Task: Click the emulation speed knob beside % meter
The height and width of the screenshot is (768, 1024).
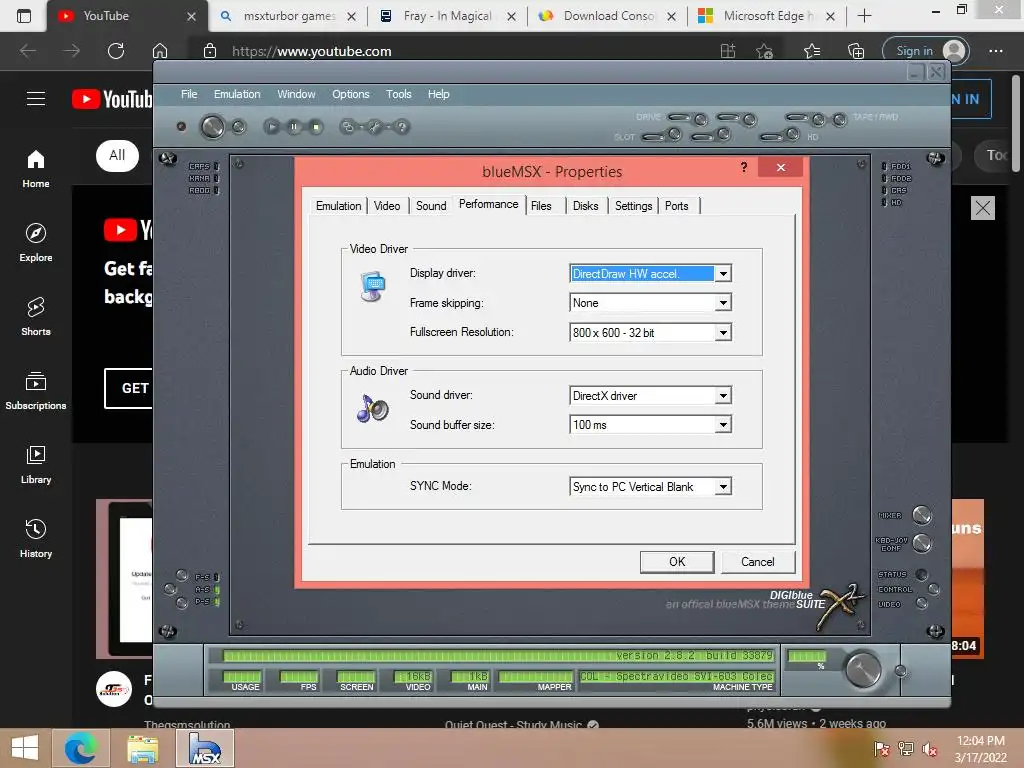Action: (x=863, y=670)
